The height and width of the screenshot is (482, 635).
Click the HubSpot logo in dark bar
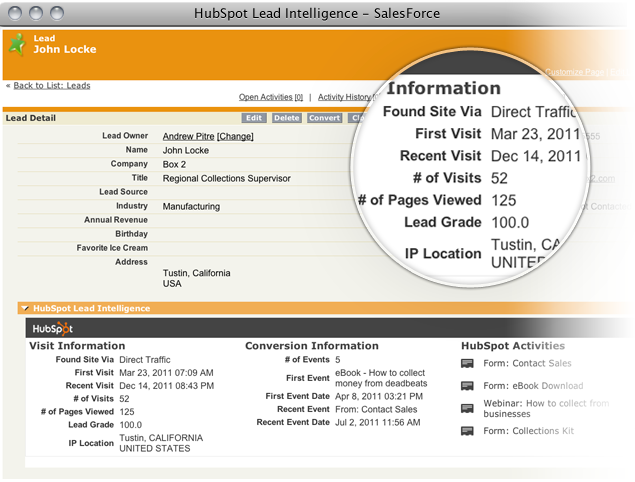pyautogui.click(x=53, y=328)
